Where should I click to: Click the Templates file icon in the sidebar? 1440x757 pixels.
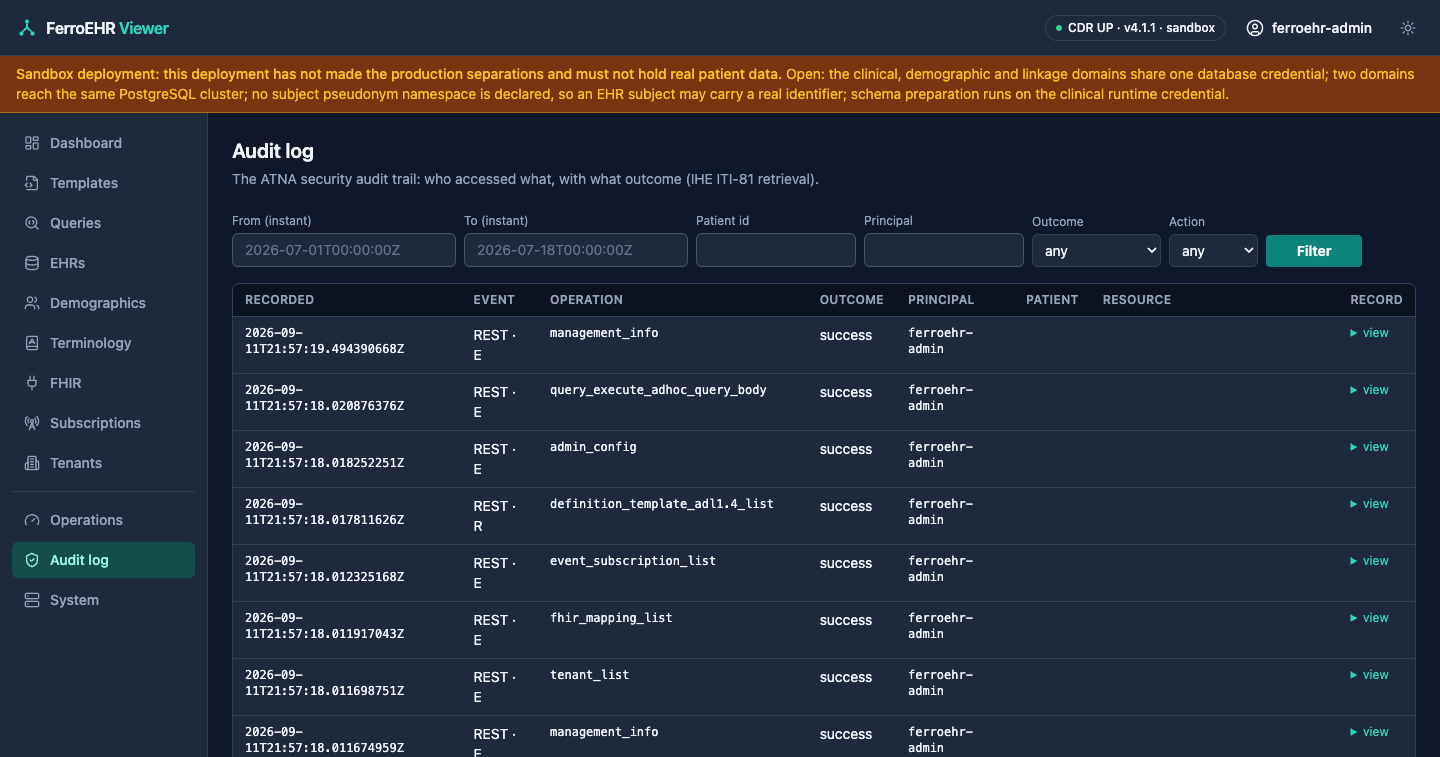click(32, 183)
